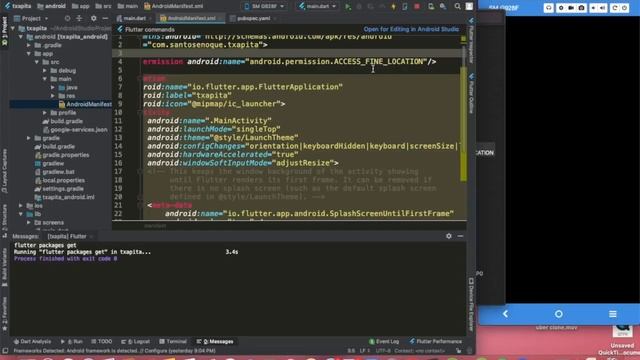Tap the Home circle in the device mirror window
The image size is (640, 360).
click(559, 314)
